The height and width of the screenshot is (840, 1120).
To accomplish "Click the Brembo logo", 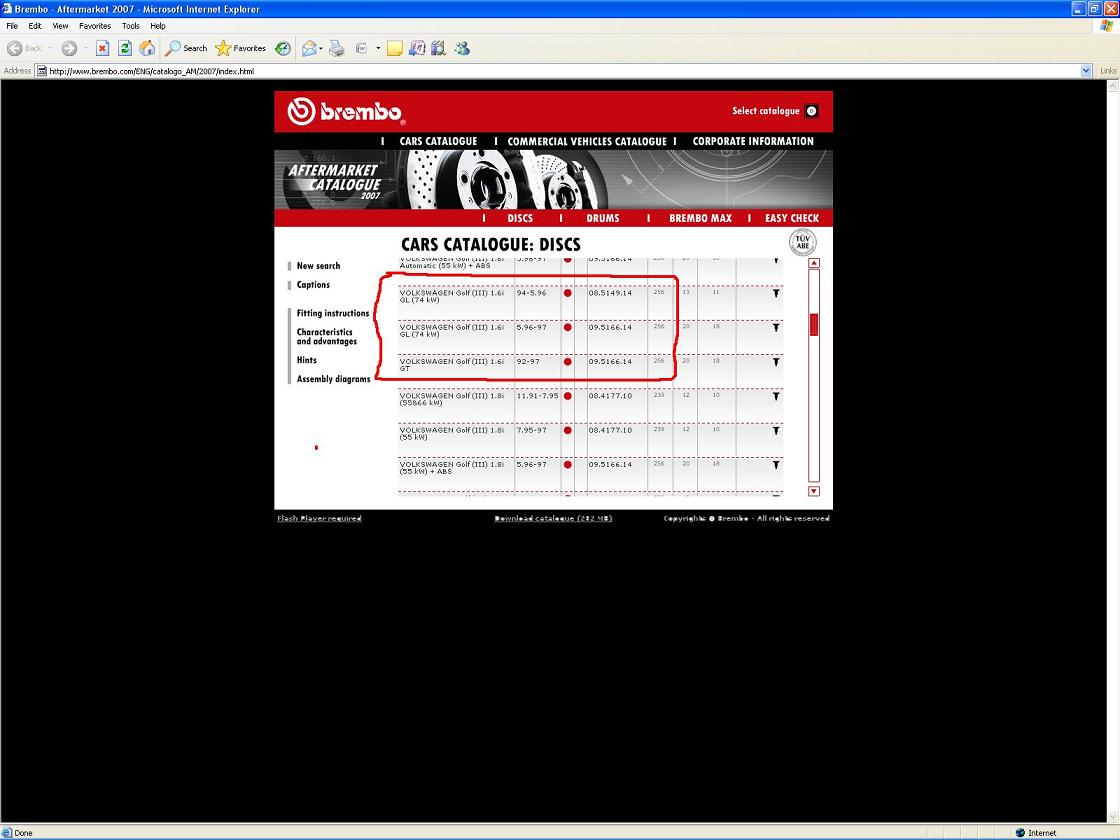I will point(346,111).
